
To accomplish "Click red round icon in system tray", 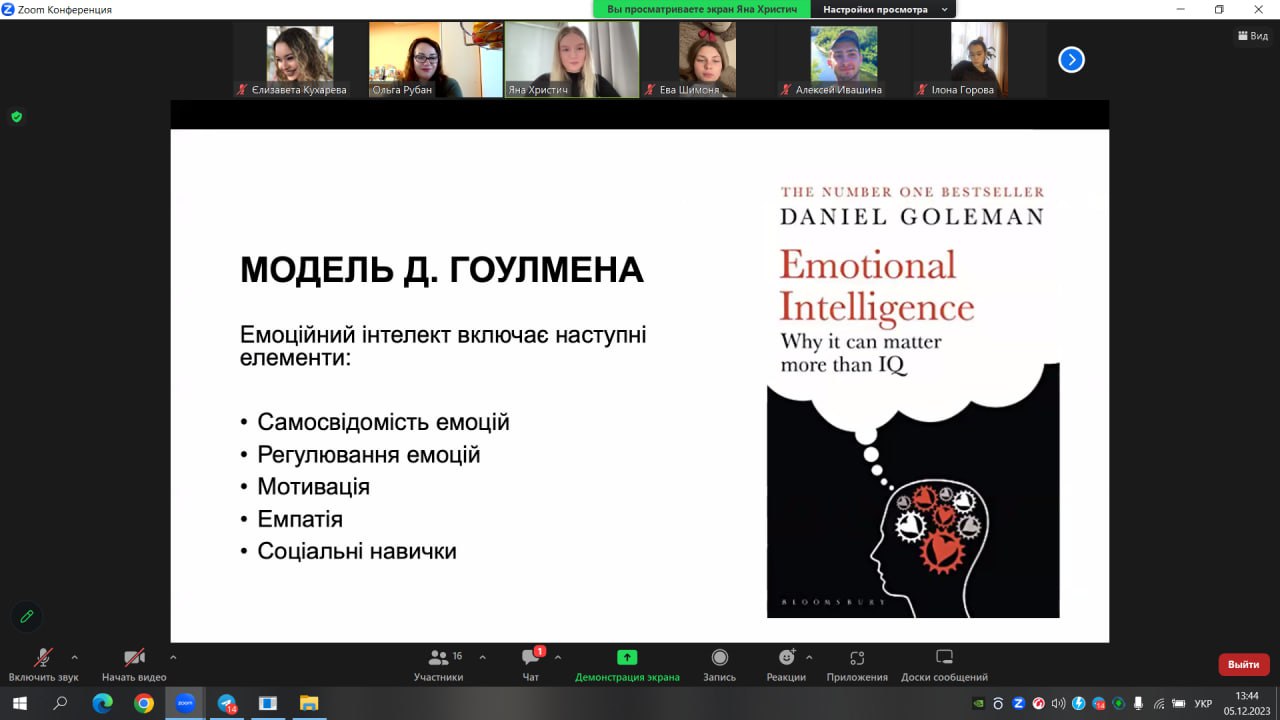I will (1039, 703).
